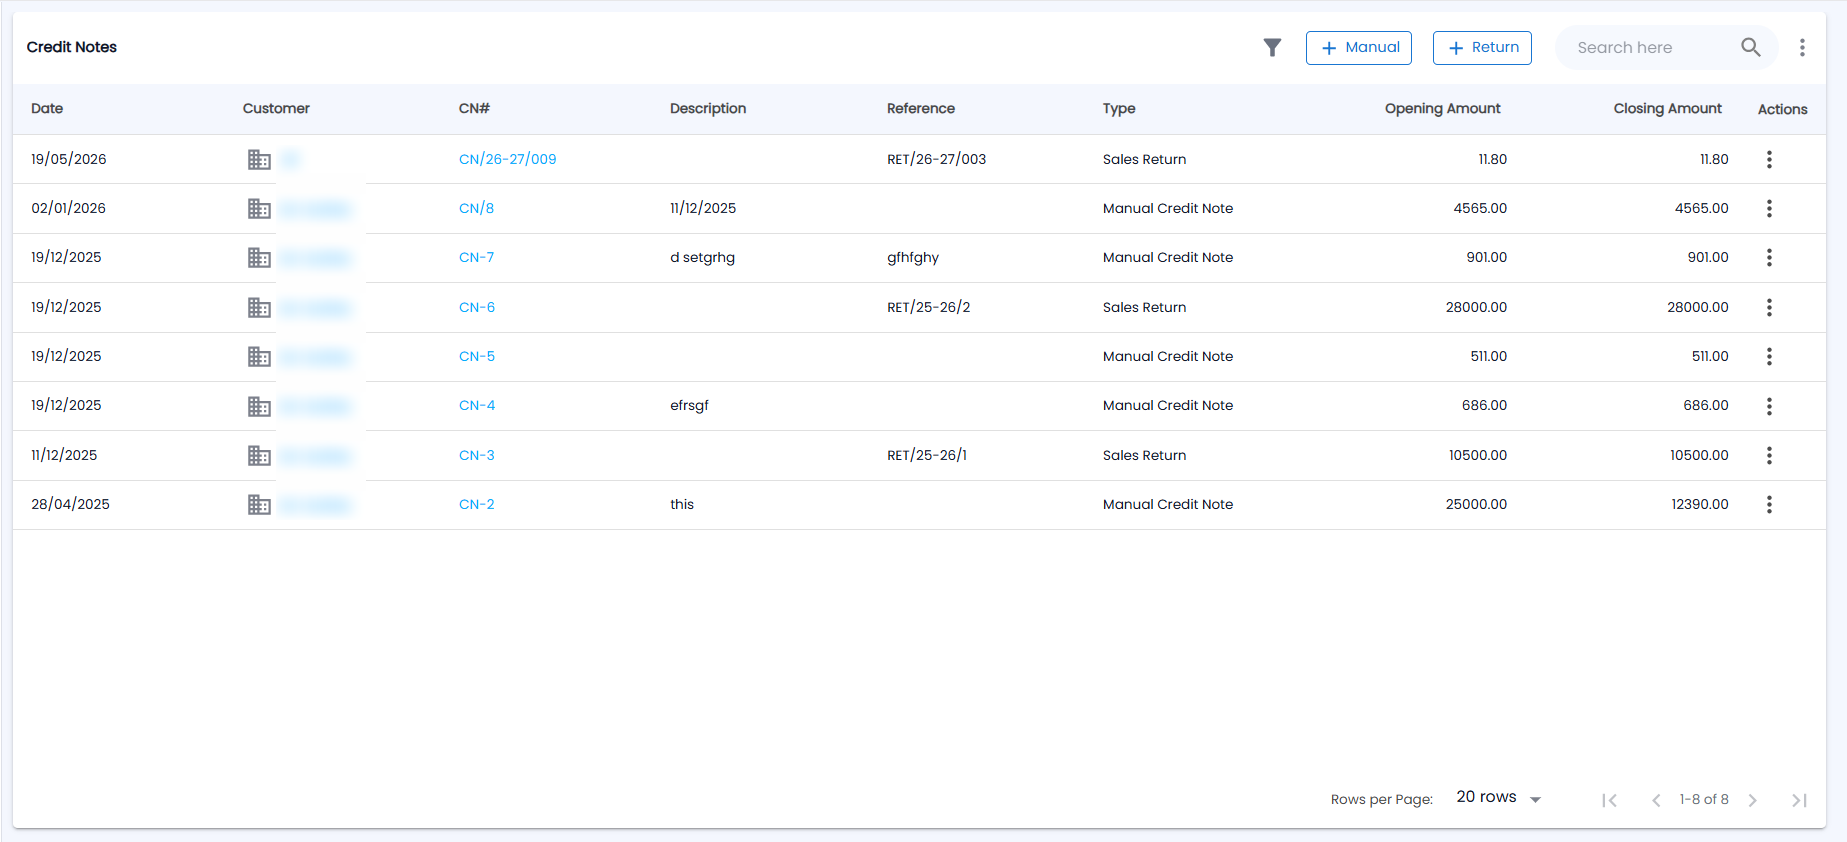Select date 28/04/2025 cell
The width and height of the screenshot is (1847, 842).
pyautogui.click(x=70, y=504)
